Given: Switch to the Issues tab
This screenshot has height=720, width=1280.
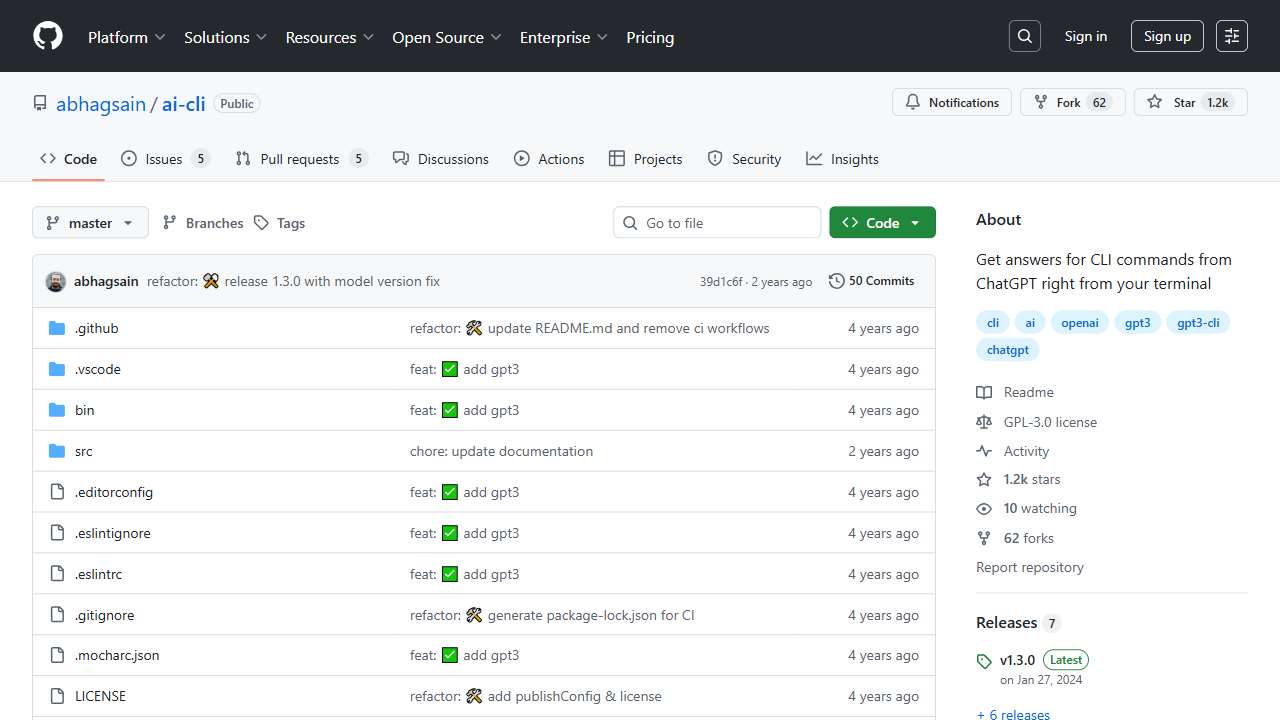Looking at the screenshot, I should pos(163,159).
